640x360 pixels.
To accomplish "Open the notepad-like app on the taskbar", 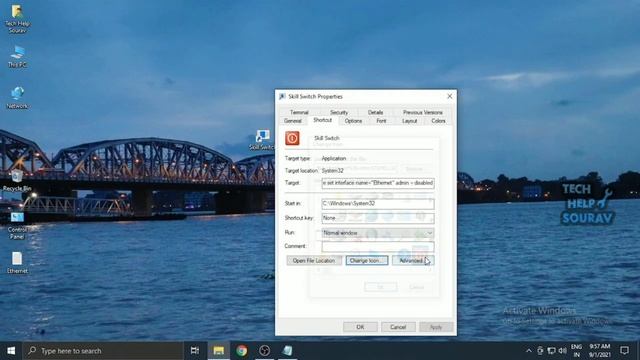I will point(287,351).
